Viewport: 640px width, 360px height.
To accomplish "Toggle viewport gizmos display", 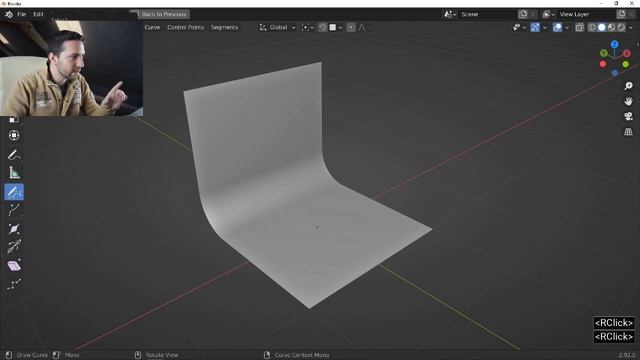I will (x=535, y=27).
